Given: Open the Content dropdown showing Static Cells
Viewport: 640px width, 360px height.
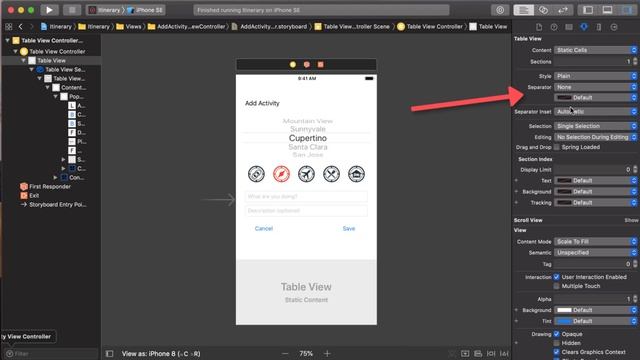Looking at the screenshot, I should point(595,50).
